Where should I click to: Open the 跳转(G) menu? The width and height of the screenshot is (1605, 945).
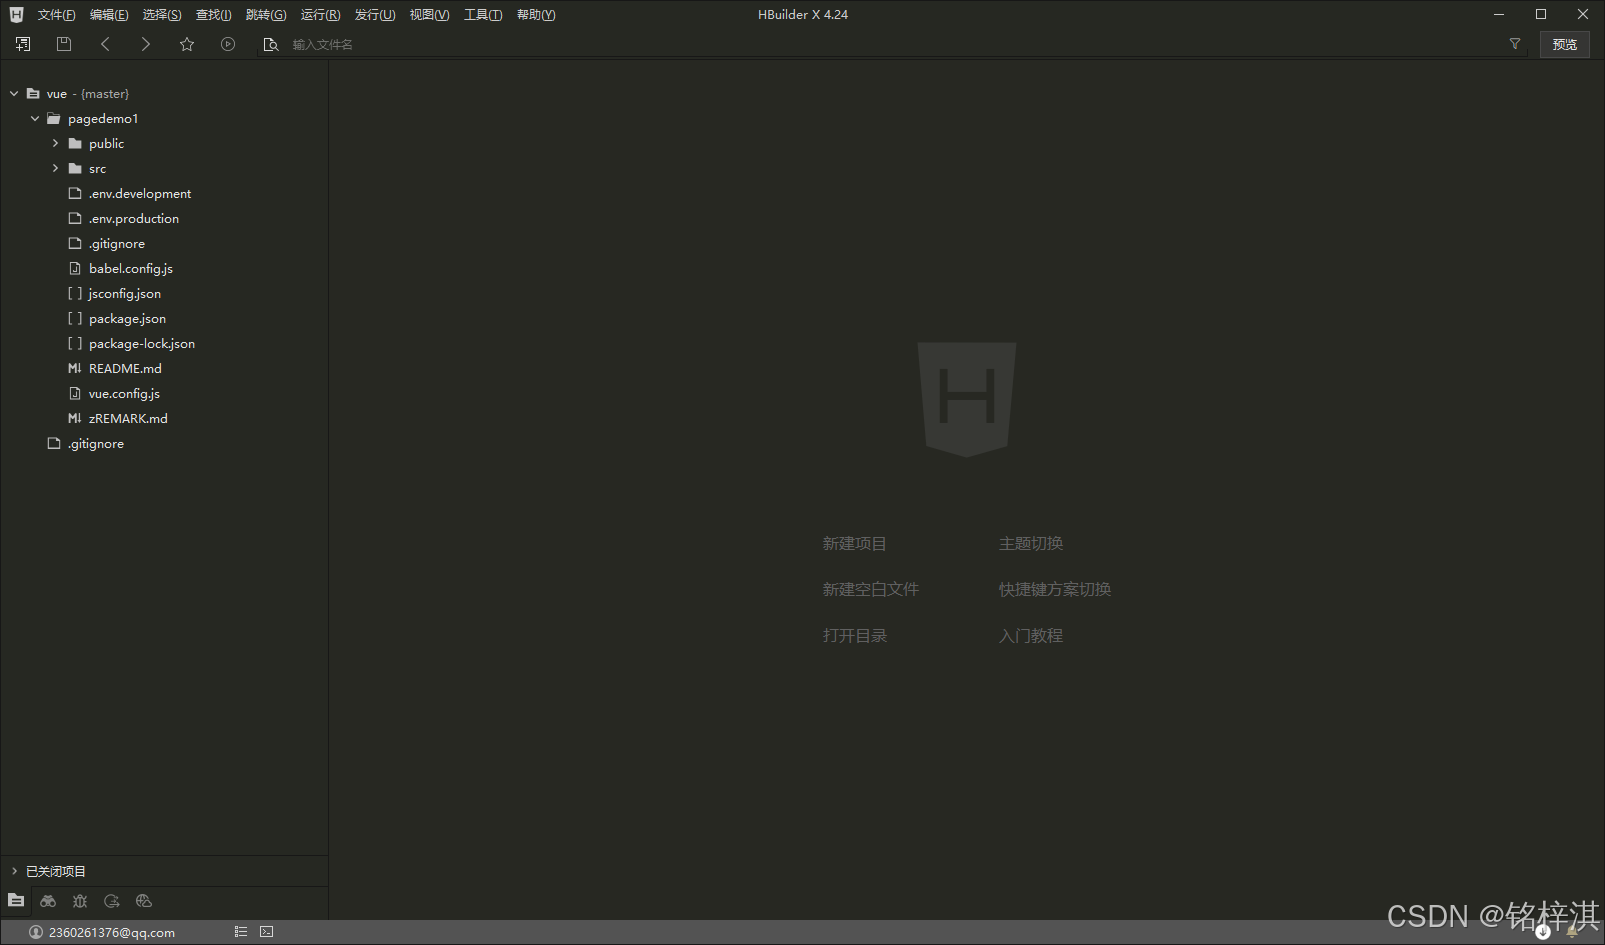point(266,15)
